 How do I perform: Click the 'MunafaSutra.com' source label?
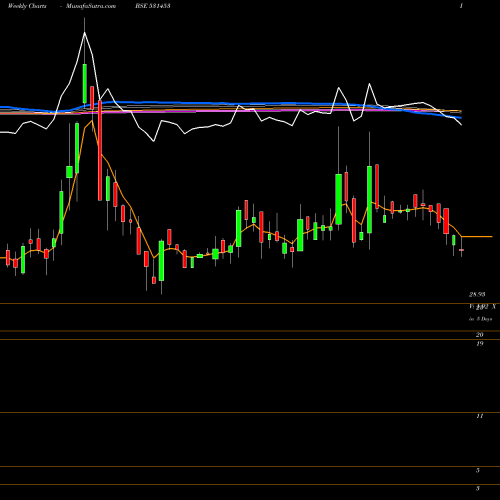coord(91,6)
